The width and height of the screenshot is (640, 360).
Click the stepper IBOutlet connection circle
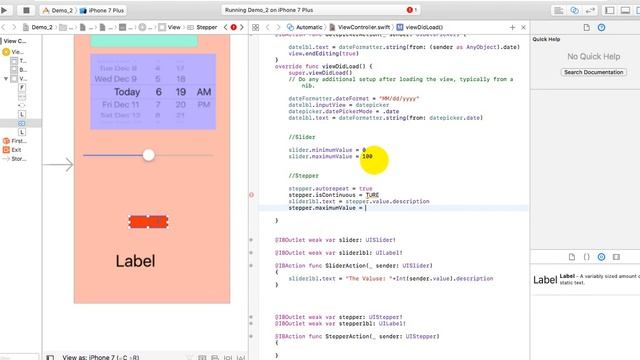251,317
